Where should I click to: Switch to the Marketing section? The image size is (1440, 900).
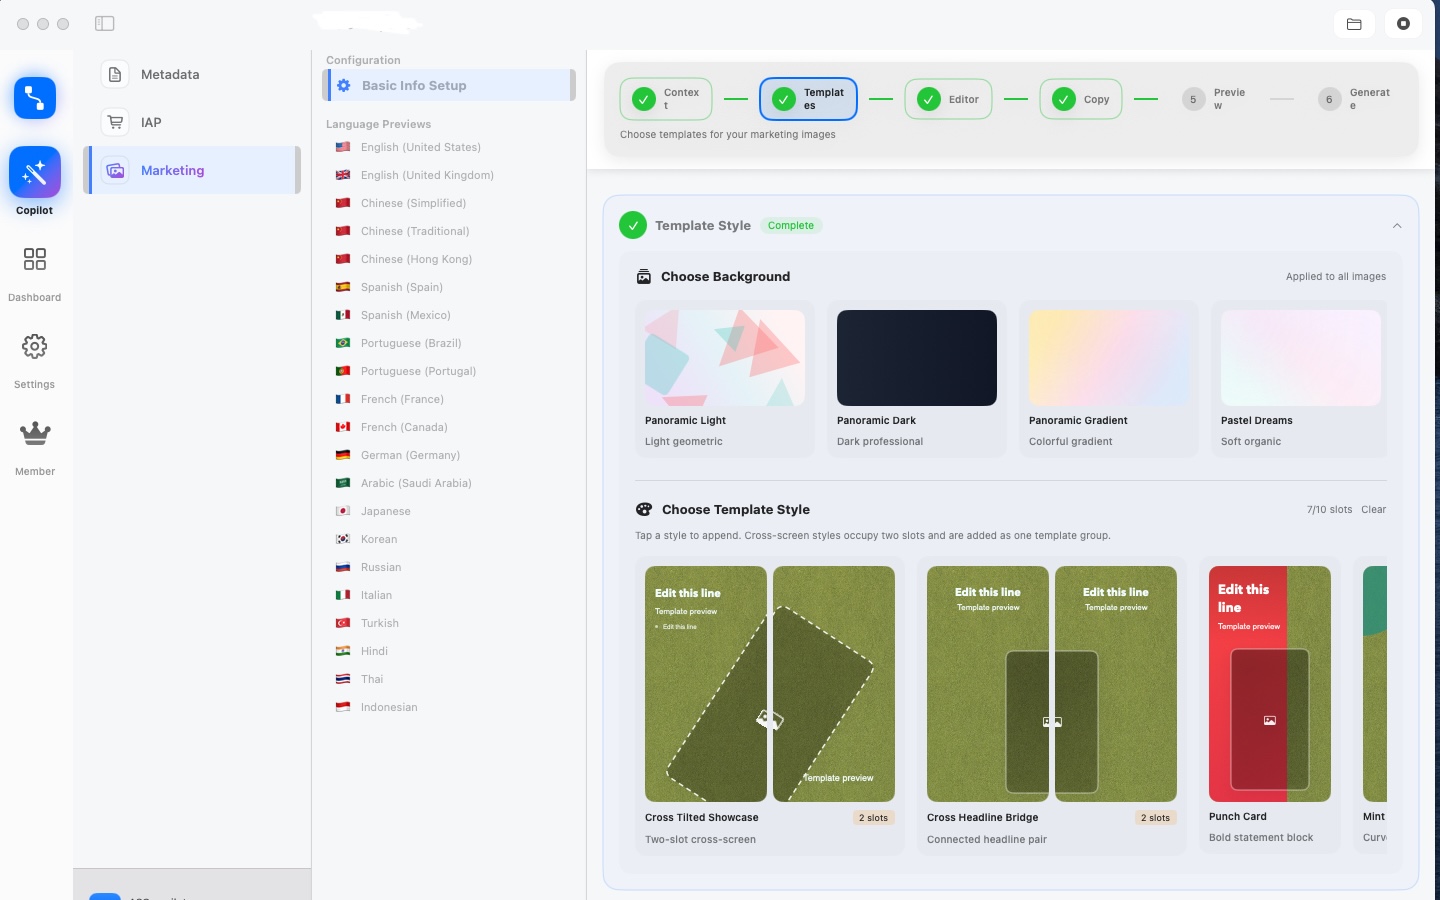172,170
